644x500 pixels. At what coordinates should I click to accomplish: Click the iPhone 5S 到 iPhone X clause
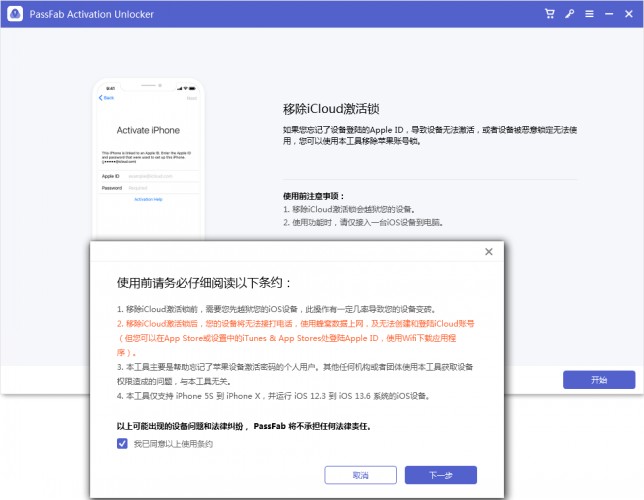273,396
